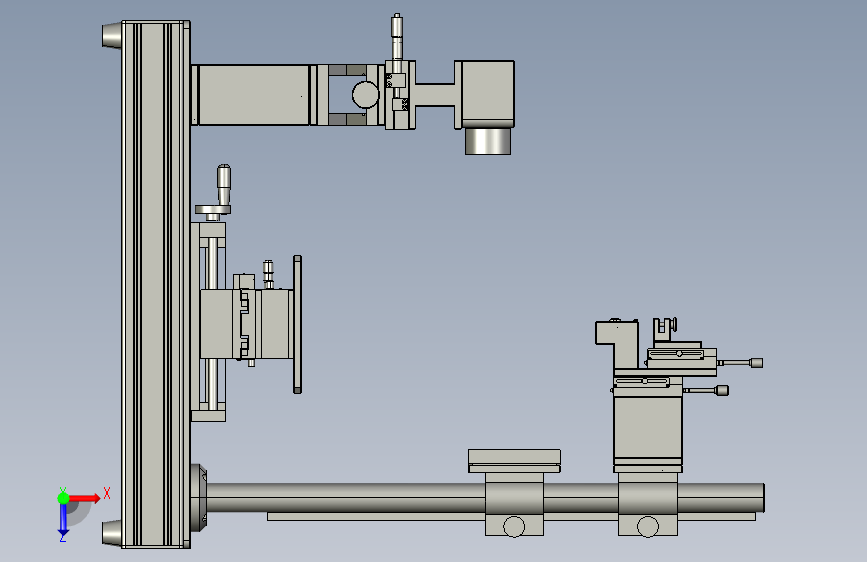Select the thin vertical disc plate on the mid-stage
This screenshot has height=562, width=867.
tap(297, 324)
